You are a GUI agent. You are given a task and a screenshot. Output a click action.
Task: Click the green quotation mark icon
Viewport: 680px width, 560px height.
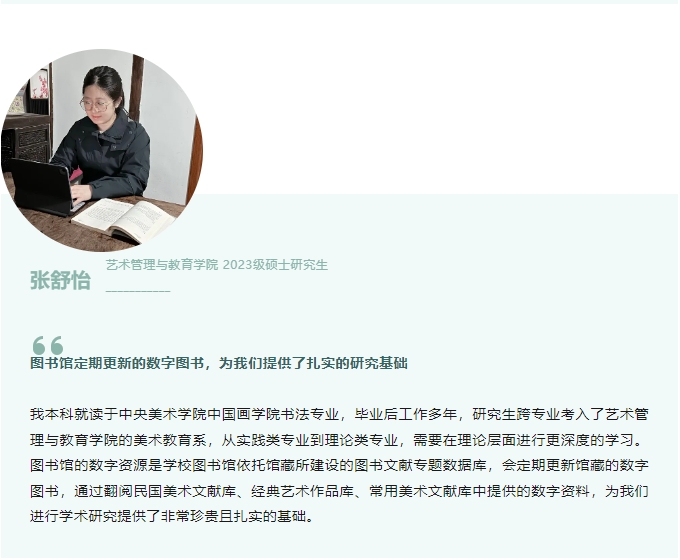(x=48, y=345)
